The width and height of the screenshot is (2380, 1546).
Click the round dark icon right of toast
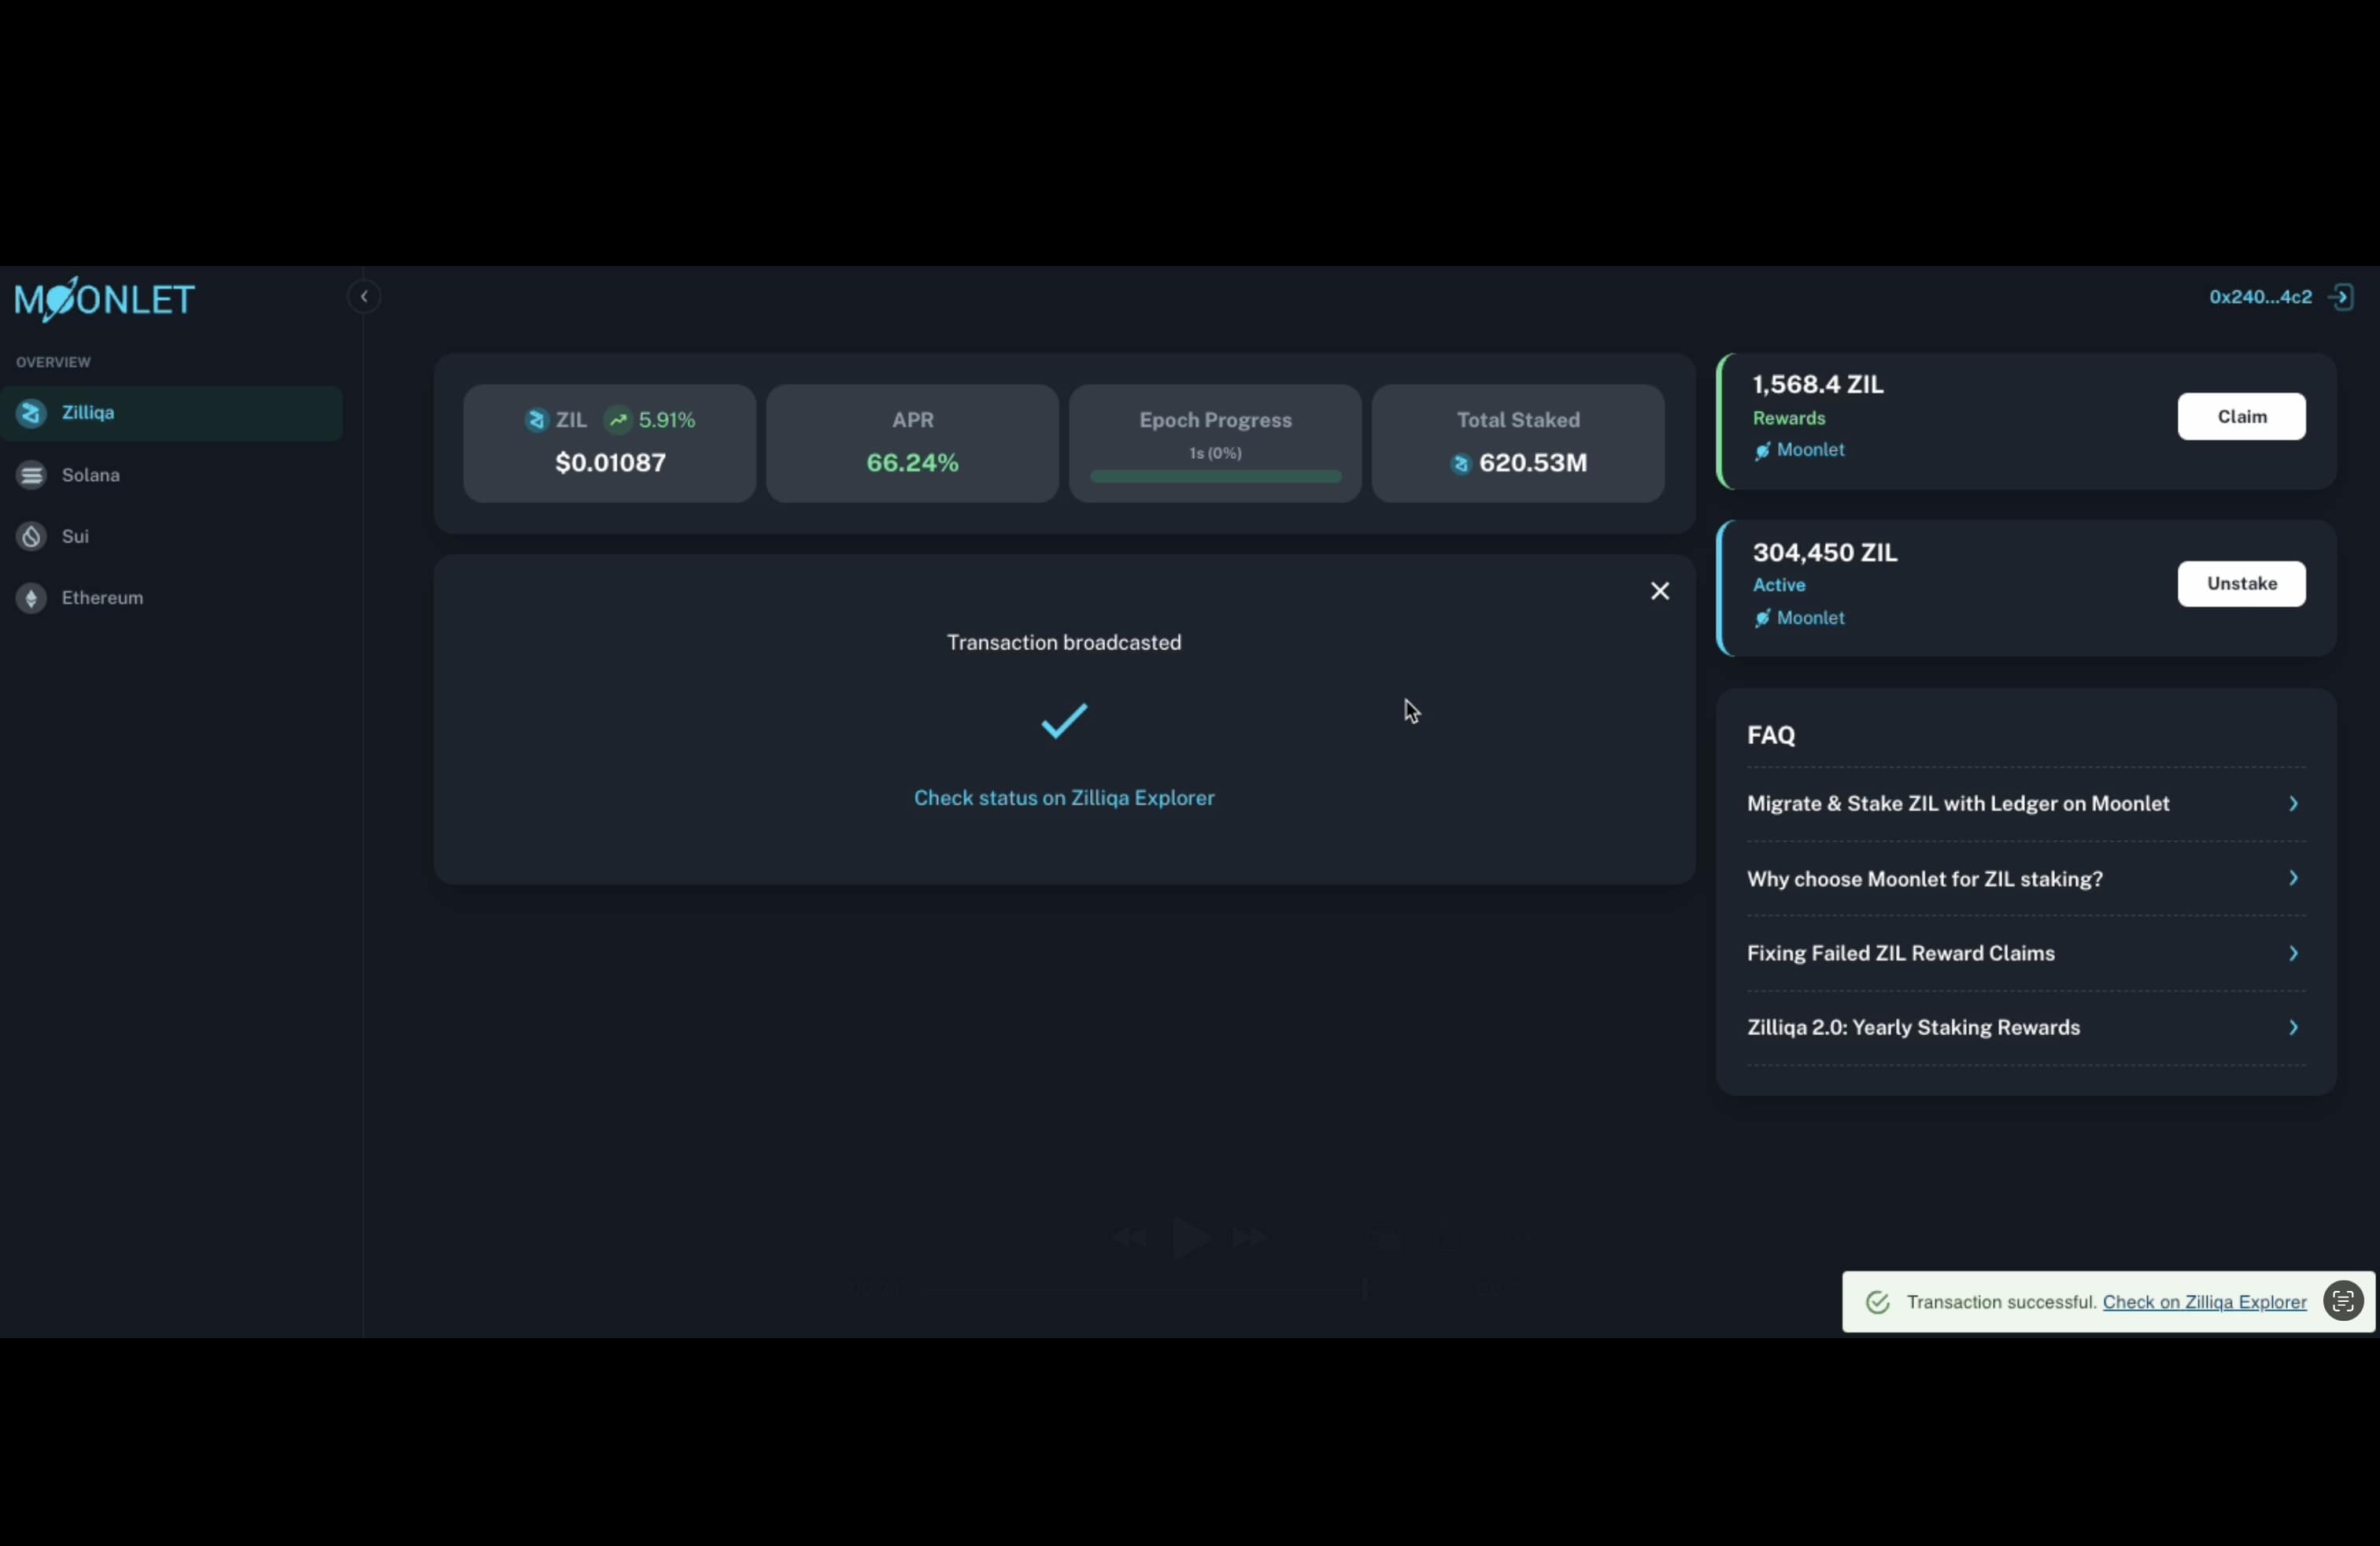(x=2343, y=1302)
